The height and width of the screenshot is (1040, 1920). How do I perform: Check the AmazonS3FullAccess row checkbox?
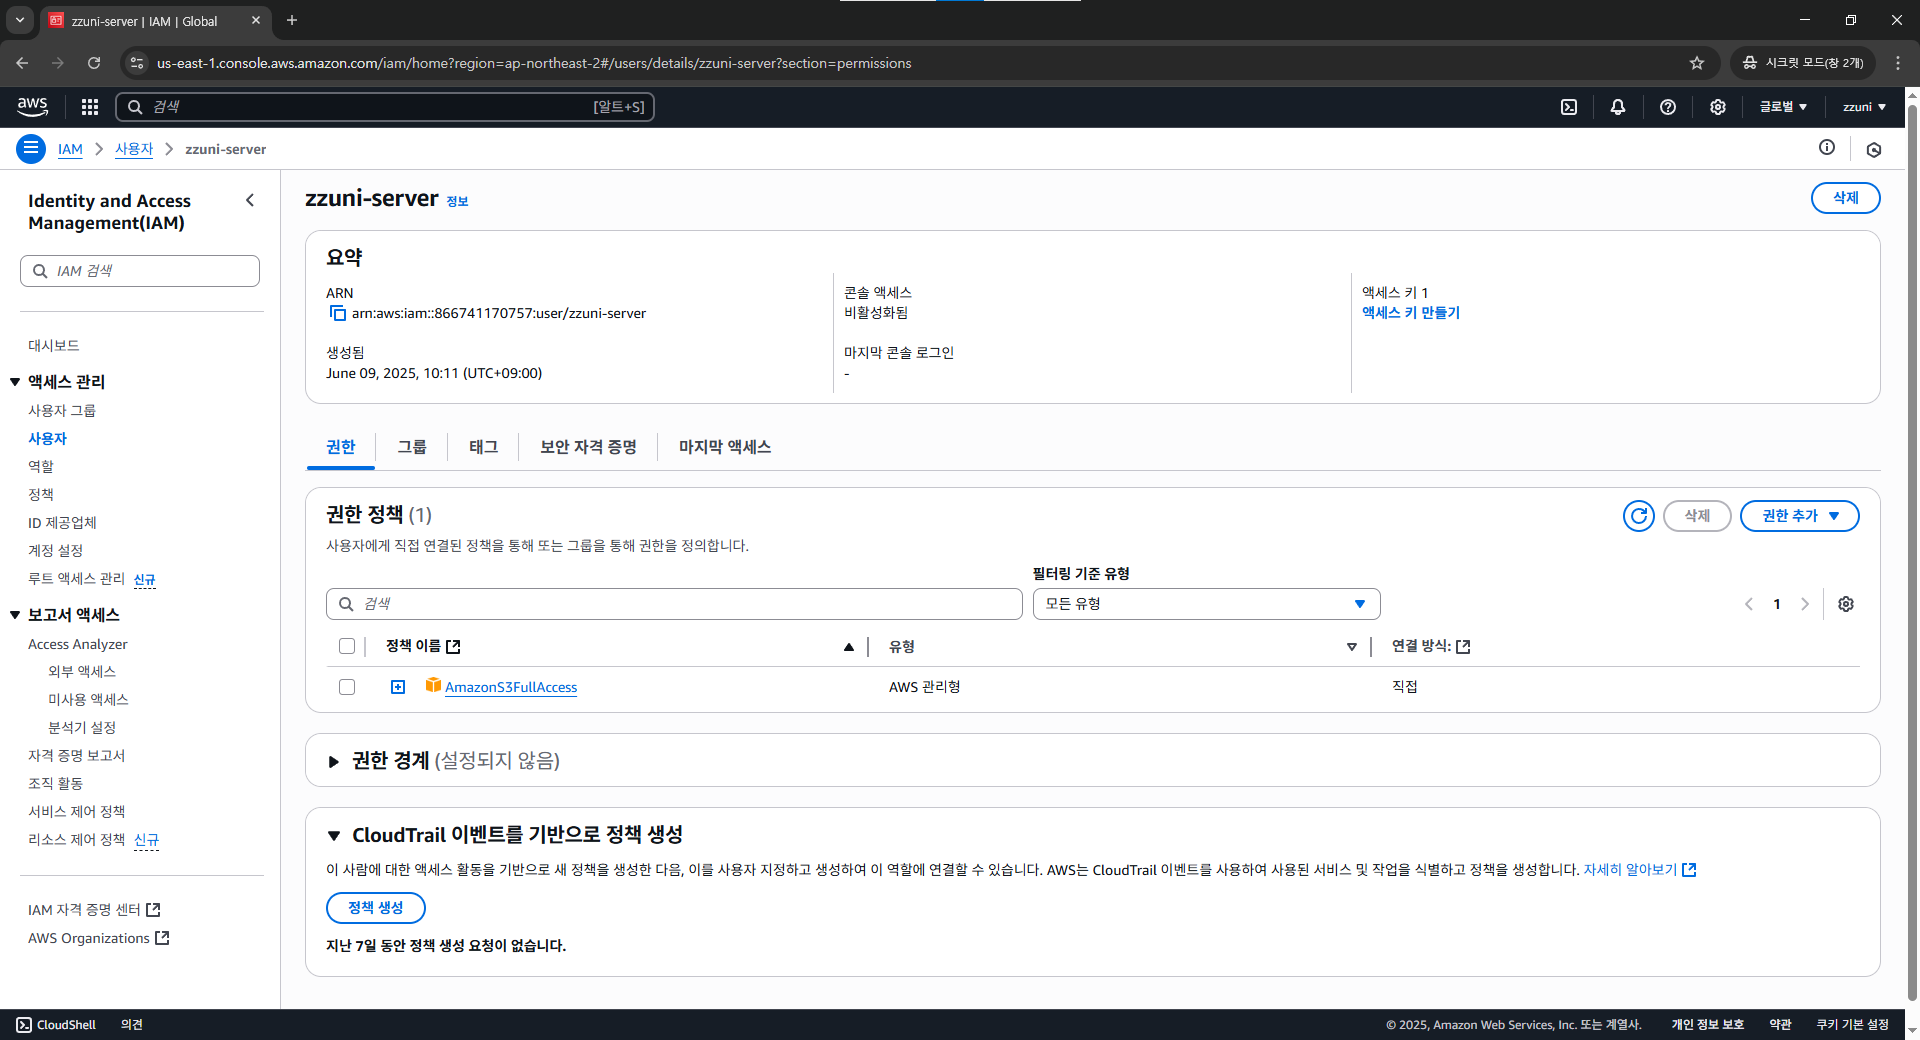click(x=347, y=687)
